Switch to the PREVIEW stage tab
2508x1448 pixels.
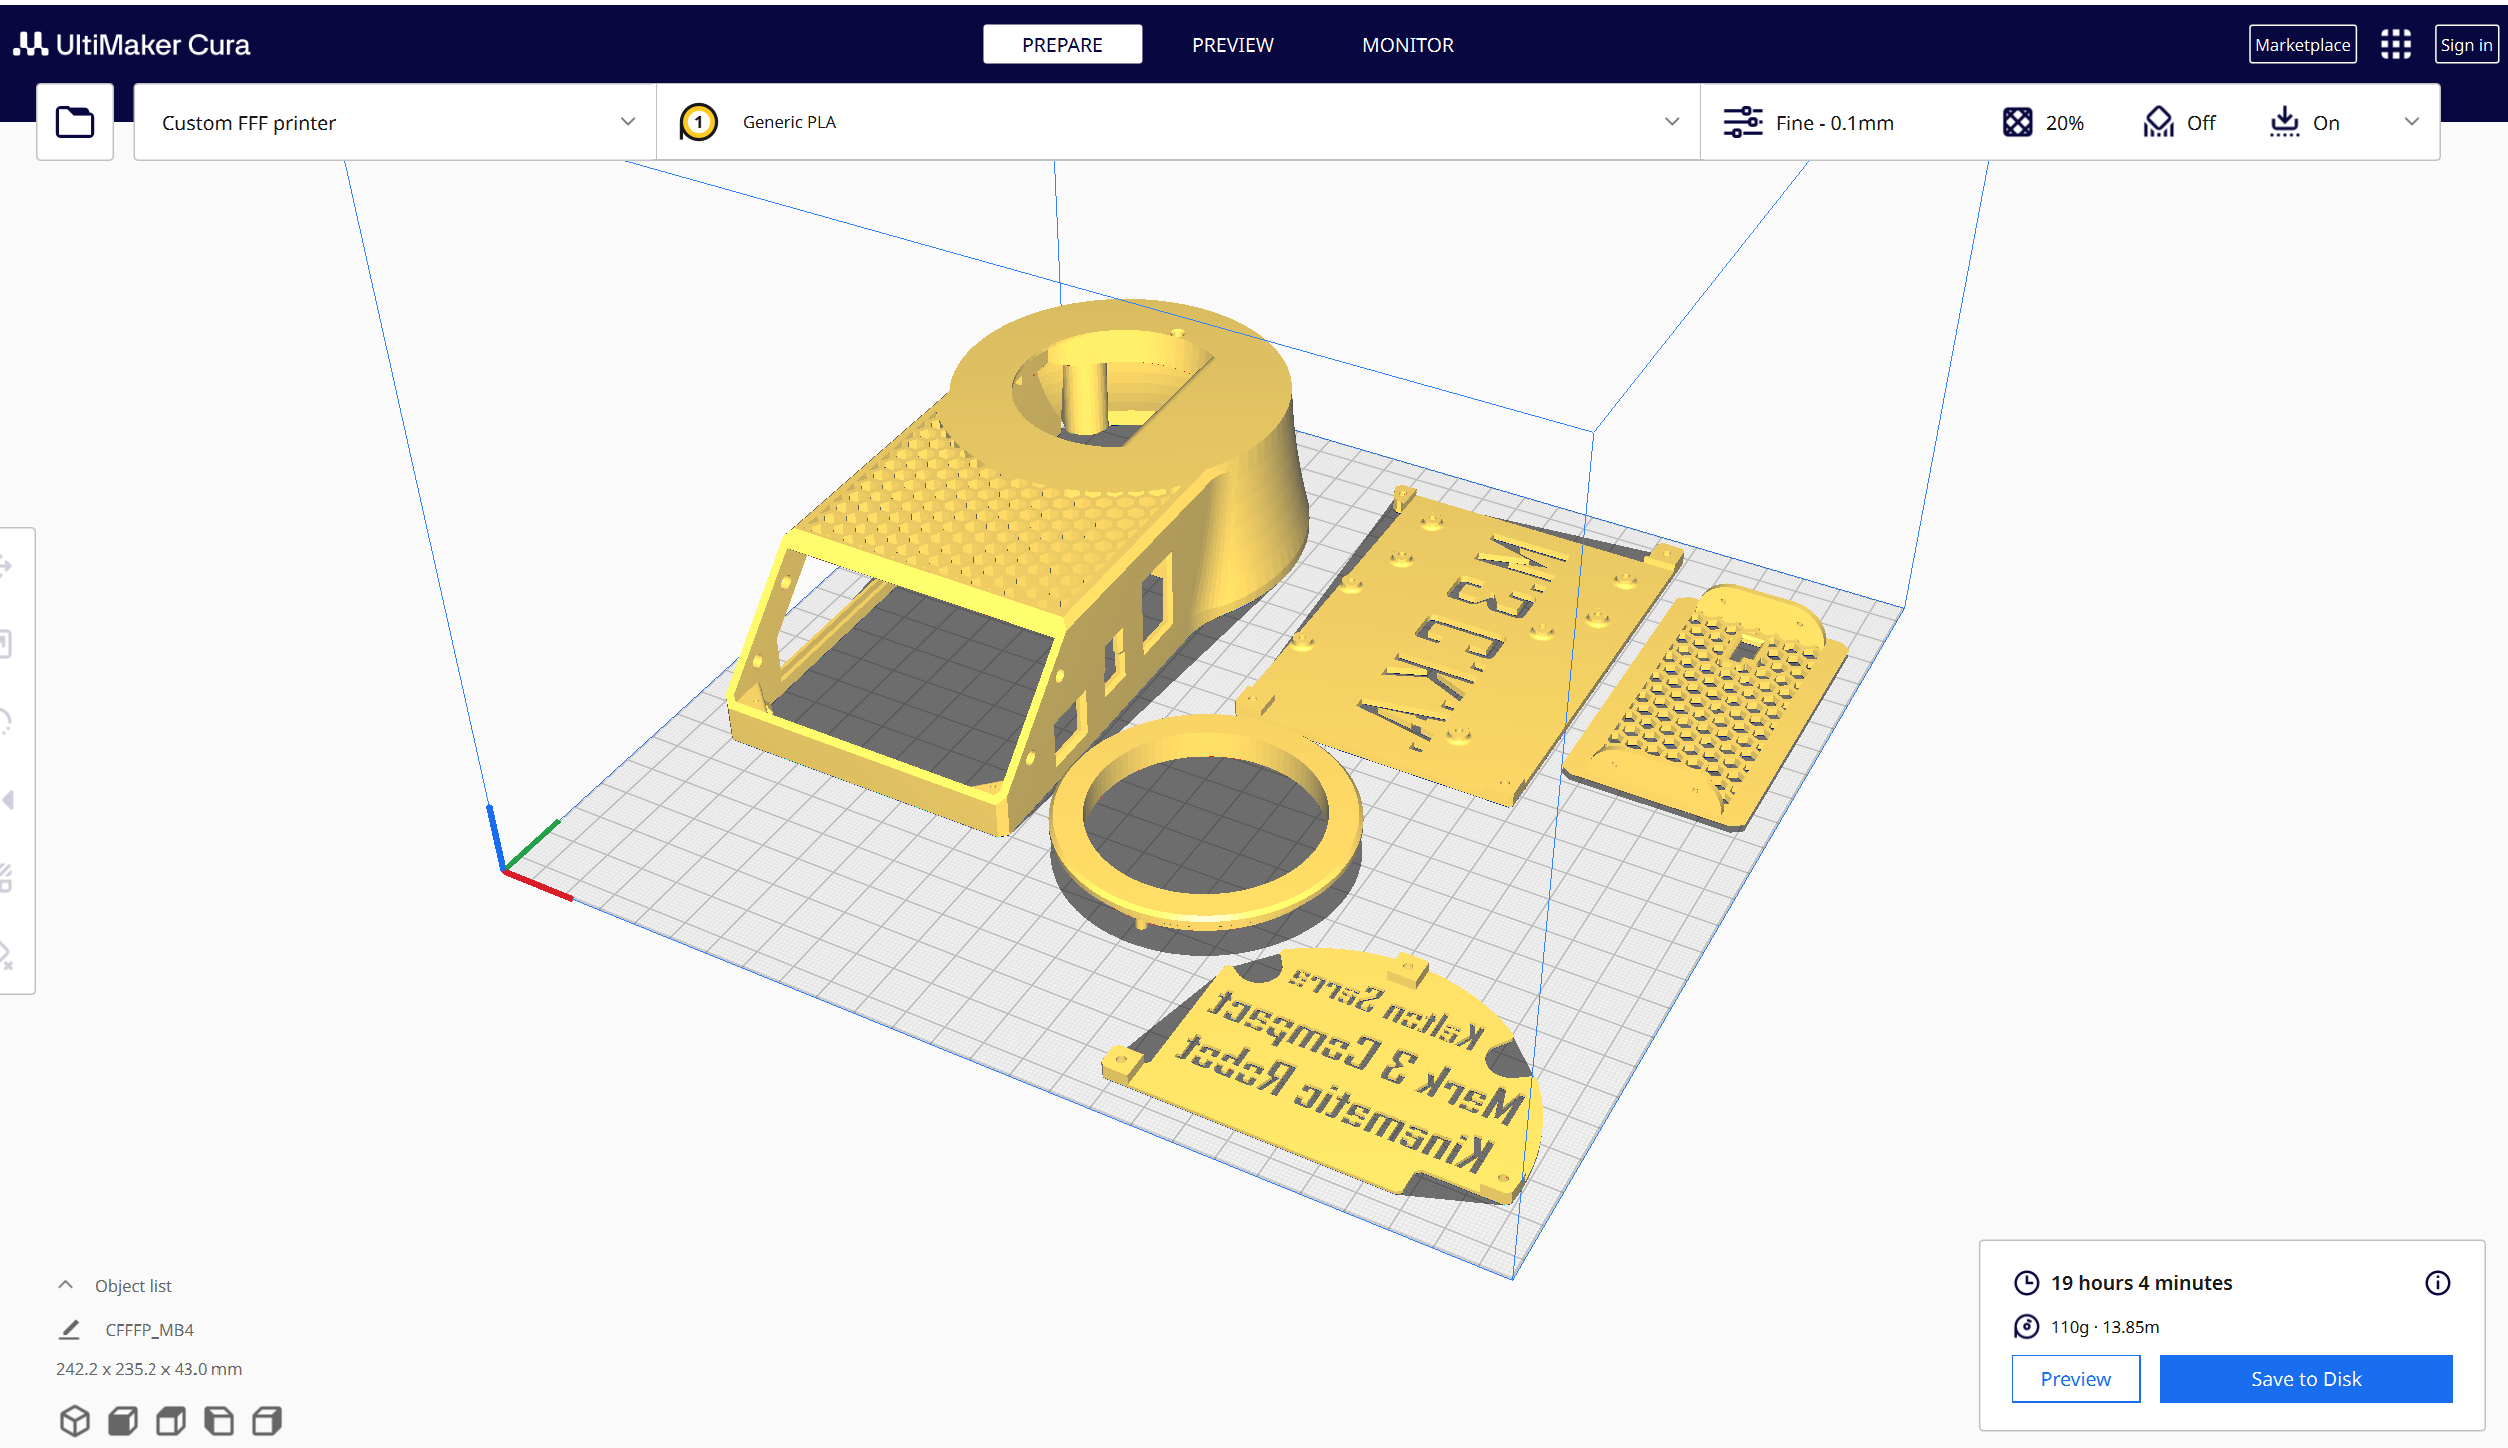coord(1232,44)
